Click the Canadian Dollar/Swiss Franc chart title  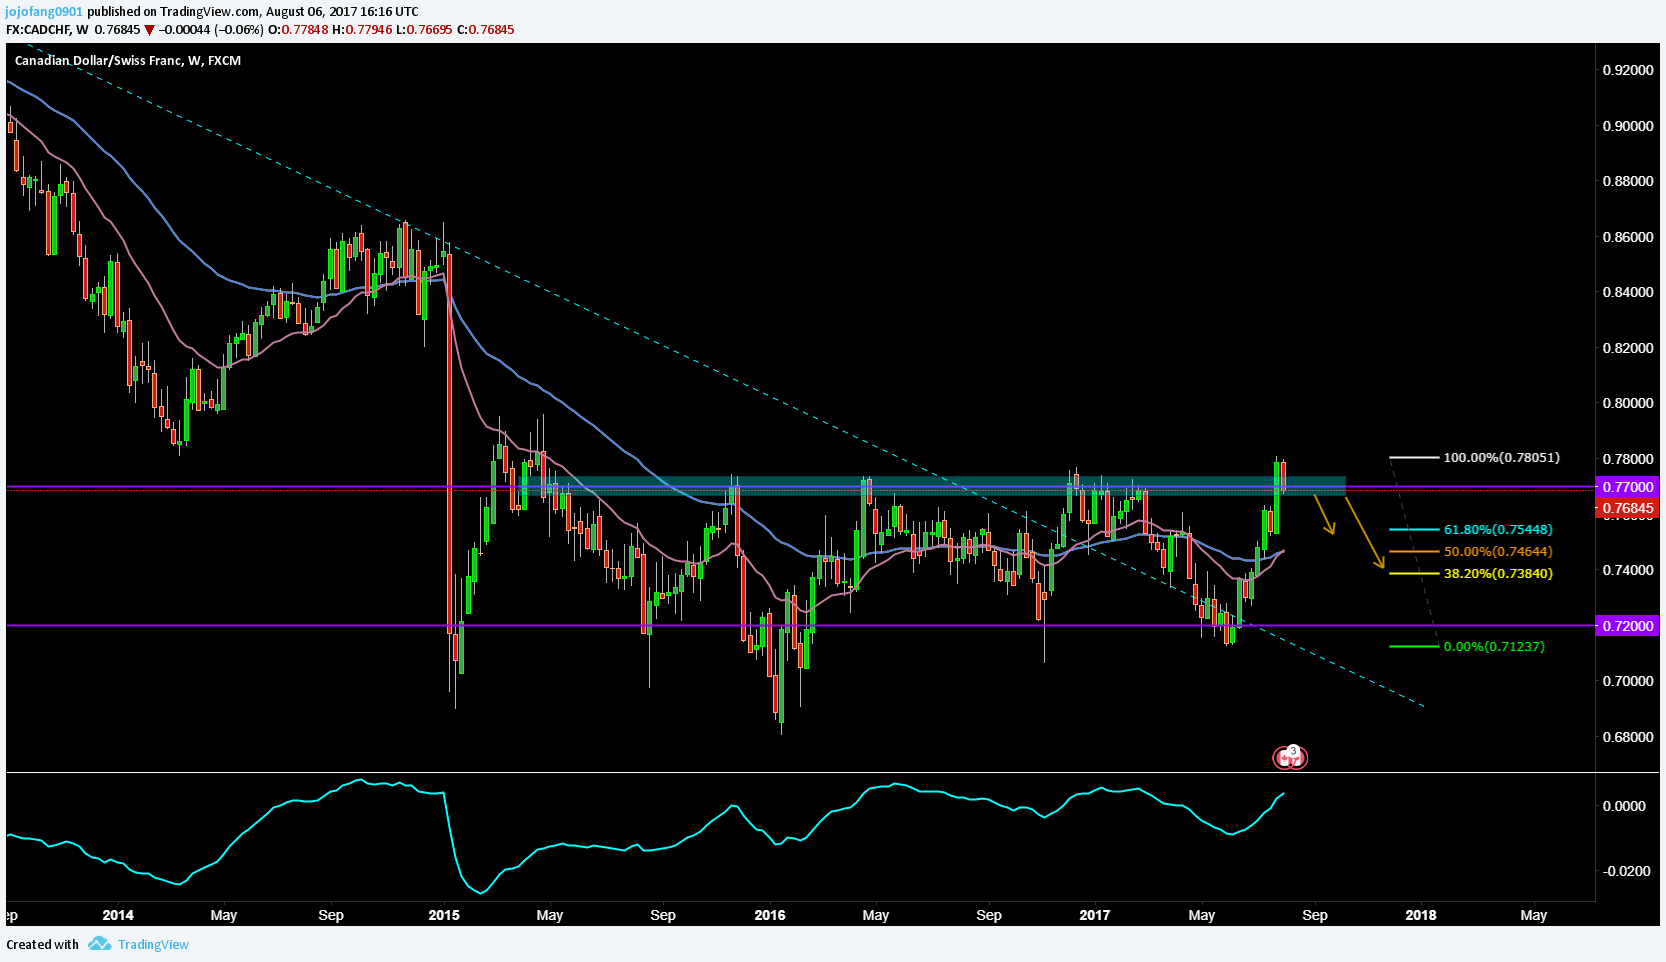point(128,60)
